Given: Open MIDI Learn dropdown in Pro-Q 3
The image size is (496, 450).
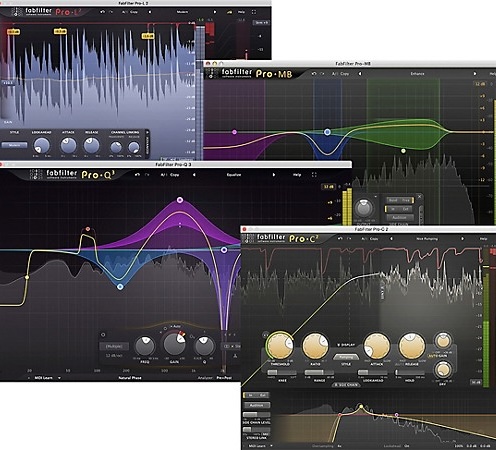Looking at the screenshot, I should point(59,378).
